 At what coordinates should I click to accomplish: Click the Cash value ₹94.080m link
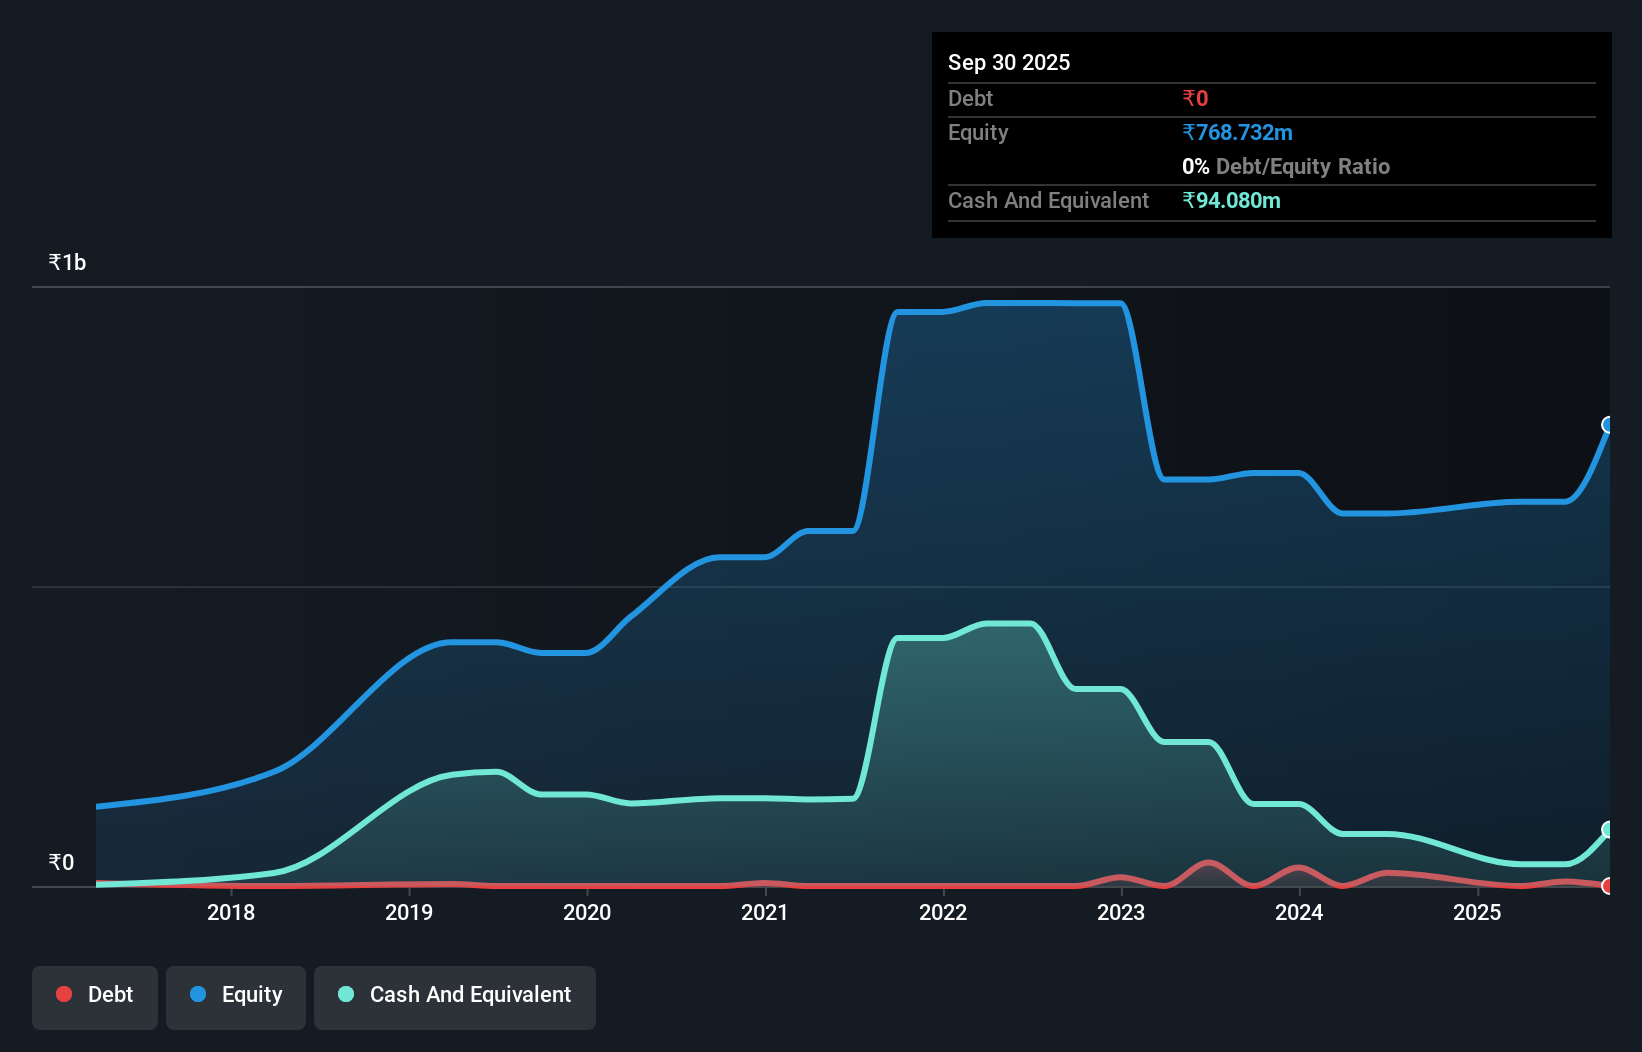click(x=1232, y=200)
